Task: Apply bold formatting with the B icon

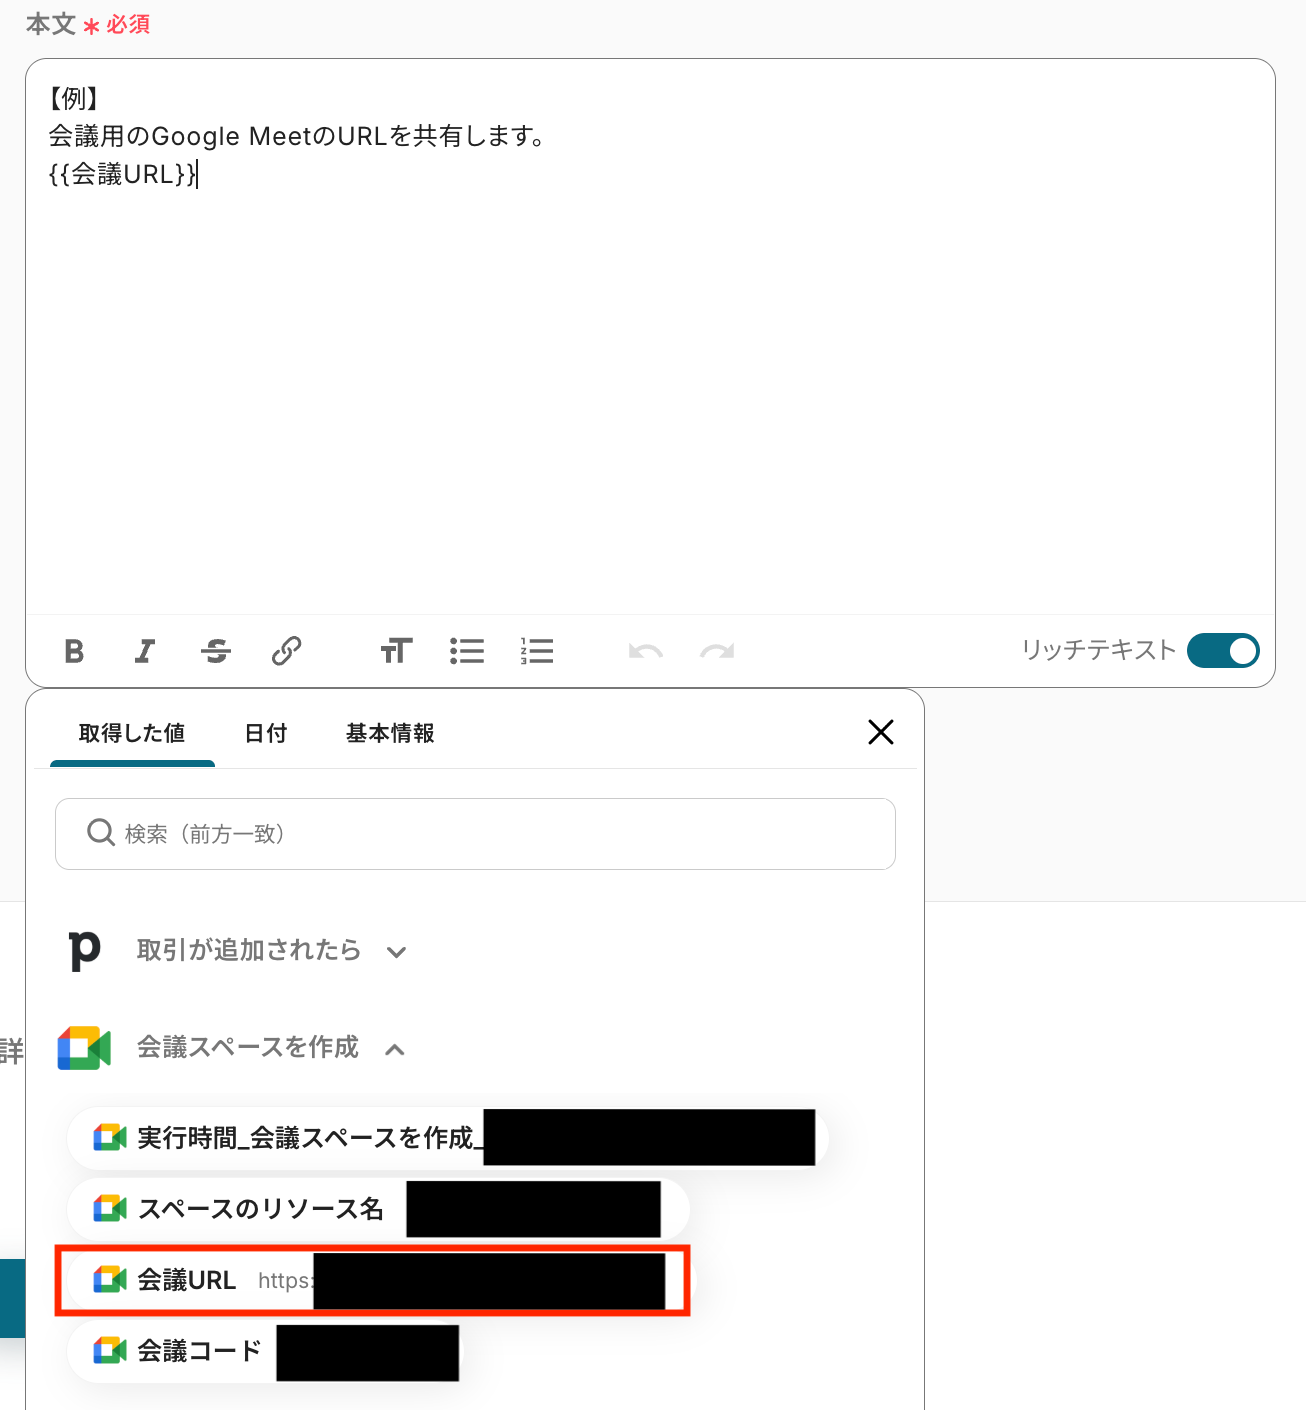Action: click(74, 651)
